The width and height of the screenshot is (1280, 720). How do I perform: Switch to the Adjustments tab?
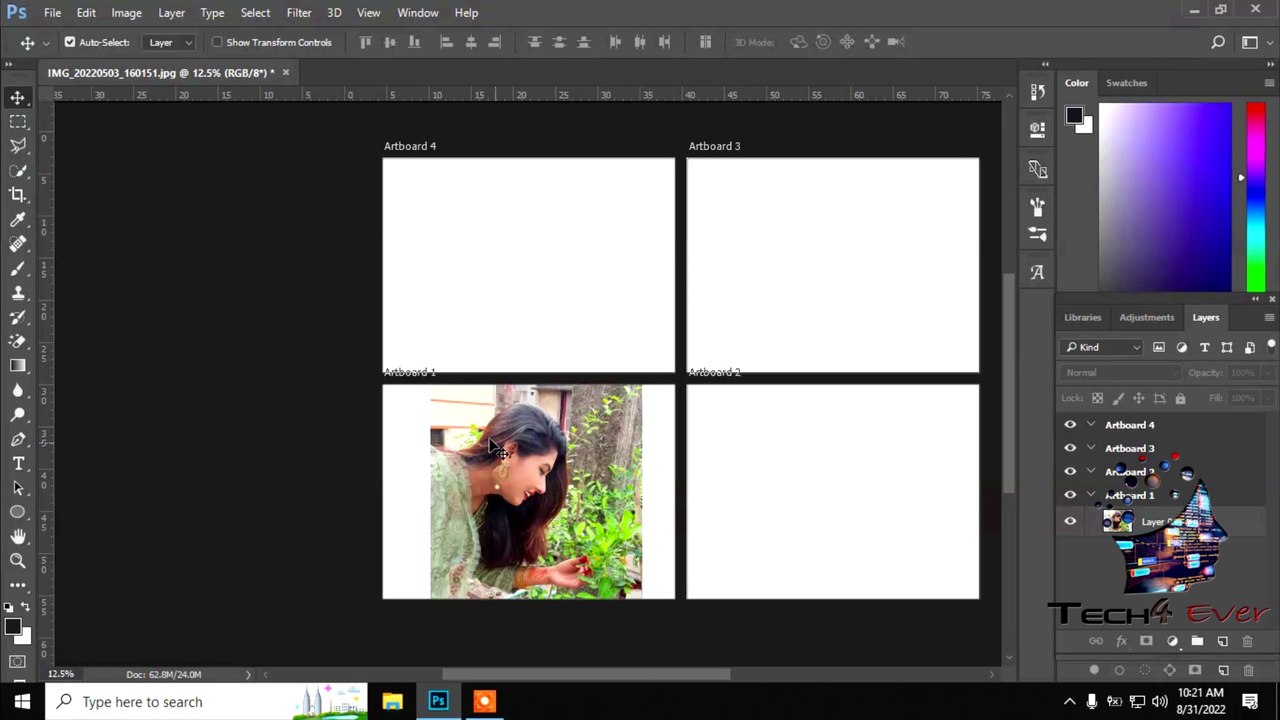tap(1146, 317)
